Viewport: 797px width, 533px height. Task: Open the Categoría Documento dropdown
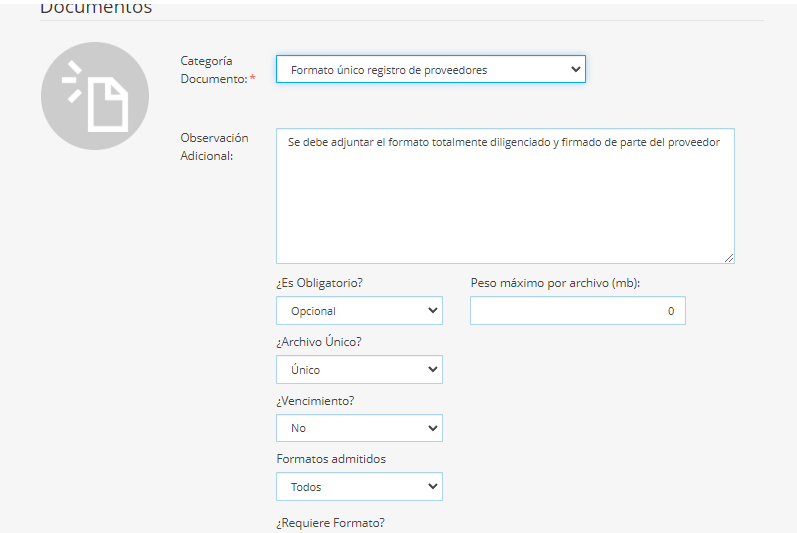click(x=430, y=69)
